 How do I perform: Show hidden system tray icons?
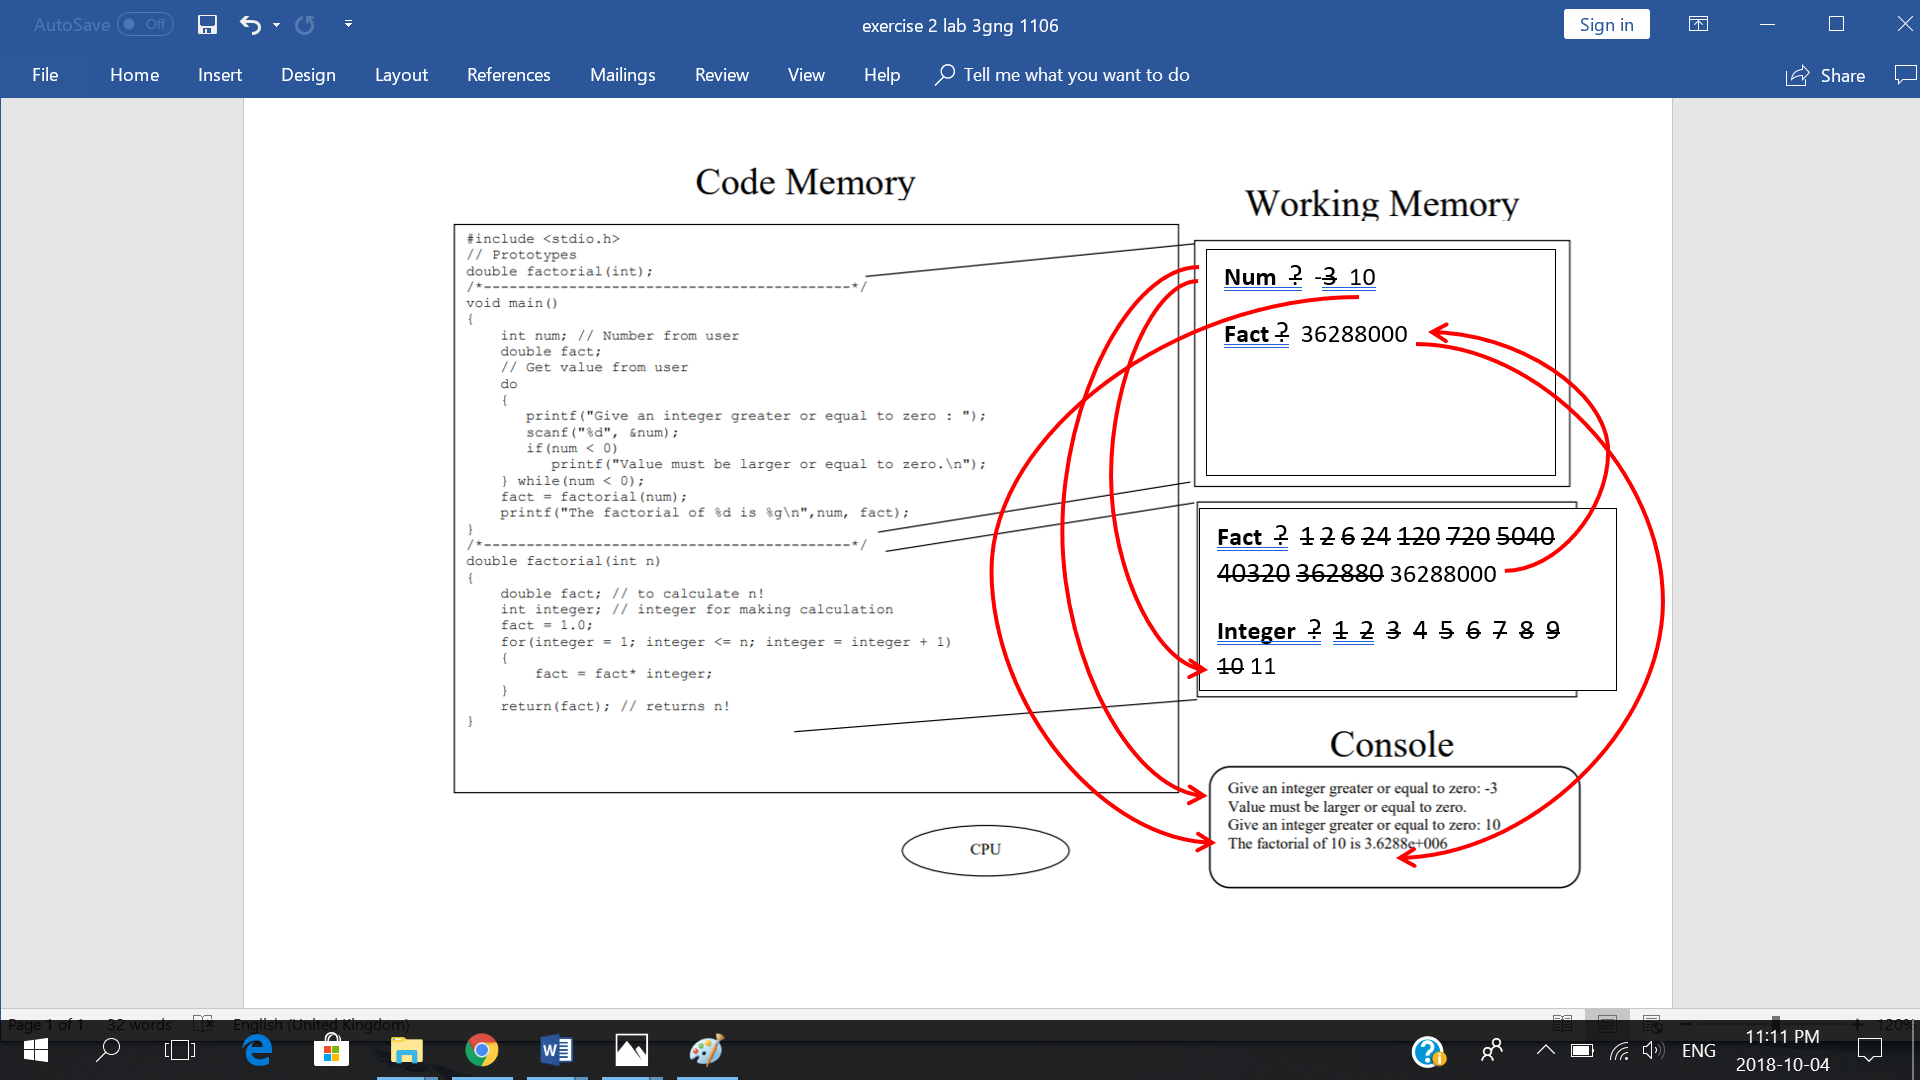click(x=1545, y=1050)
